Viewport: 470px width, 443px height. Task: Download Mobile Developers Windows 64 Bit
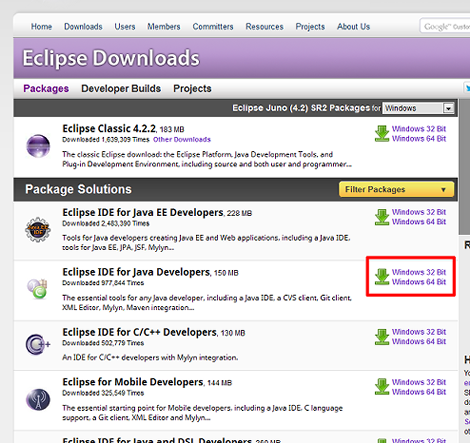point(419,392)
